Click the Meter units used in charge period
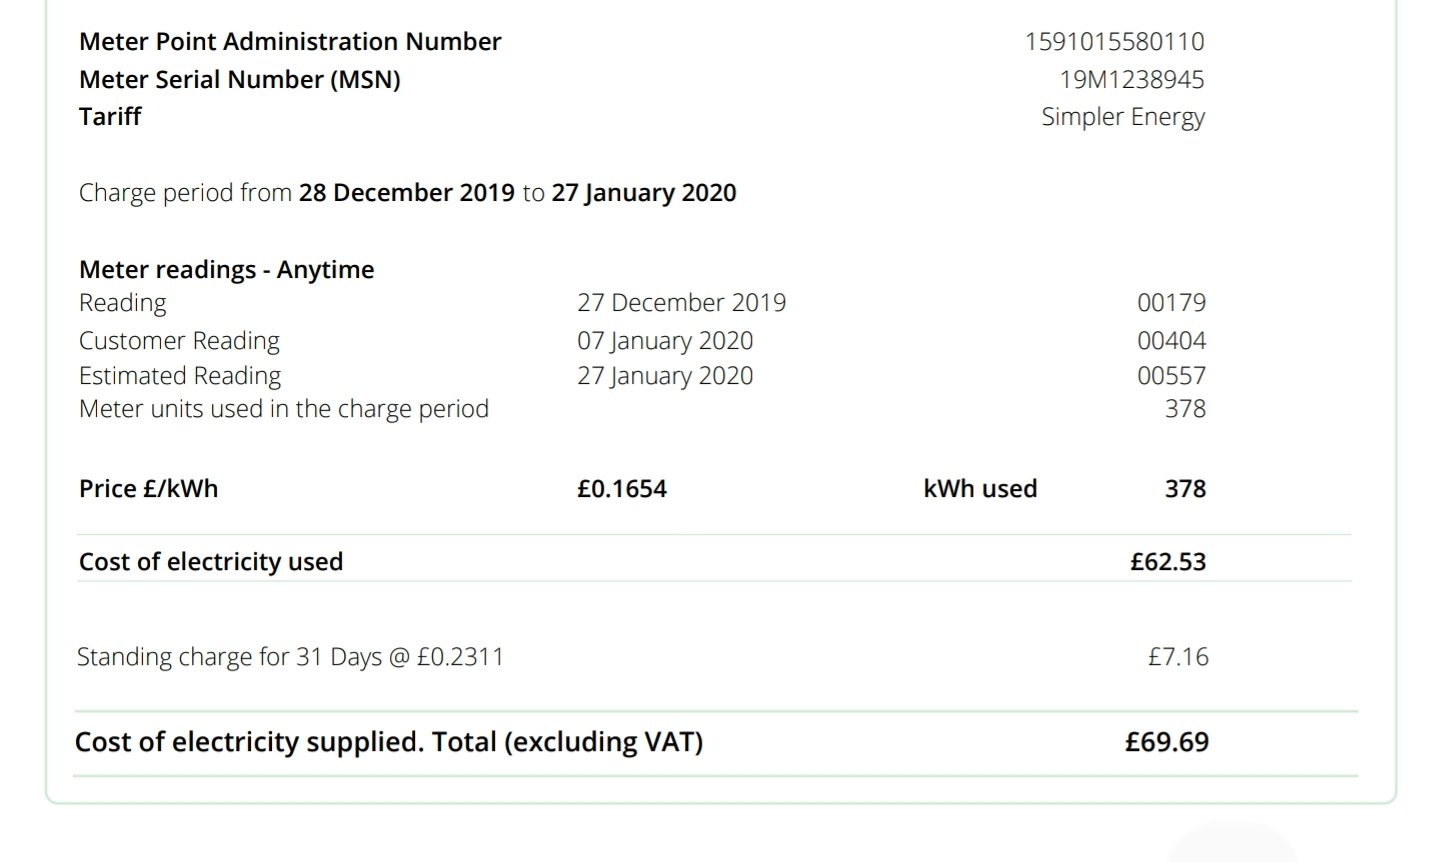Image resolution: width=1438 pixels, height=862 pixels. pyautogui.click(x=284, y=409)
